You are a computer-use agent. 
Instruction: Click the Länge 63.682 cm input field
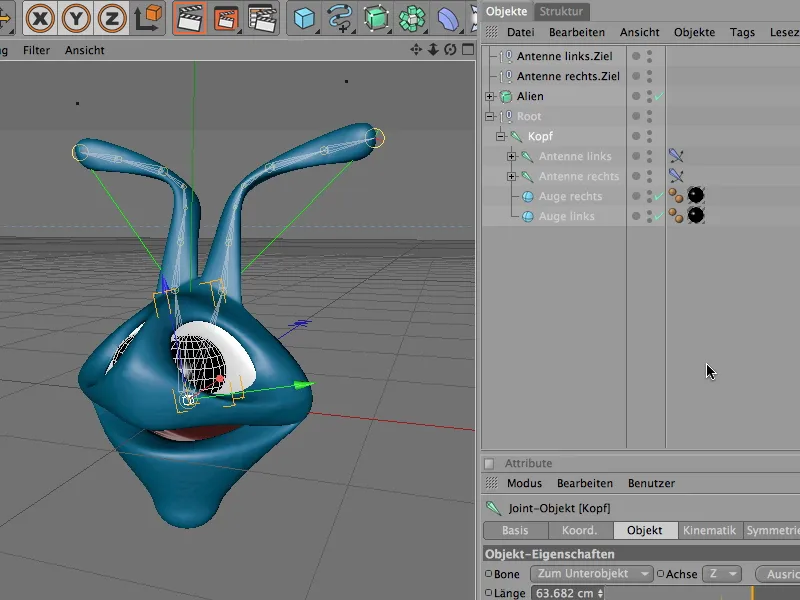pyautogui.click(x=564, y=593)
